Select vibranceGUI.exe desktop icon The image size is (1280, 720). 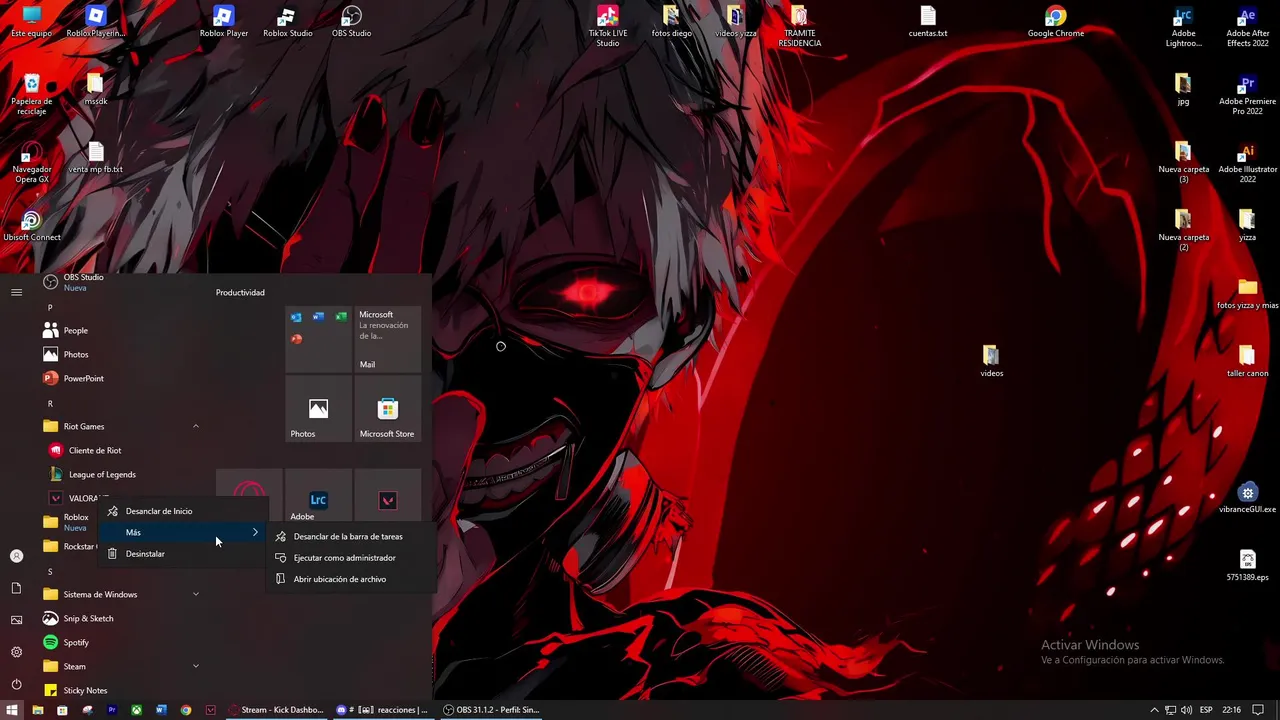click(1247, 499)
